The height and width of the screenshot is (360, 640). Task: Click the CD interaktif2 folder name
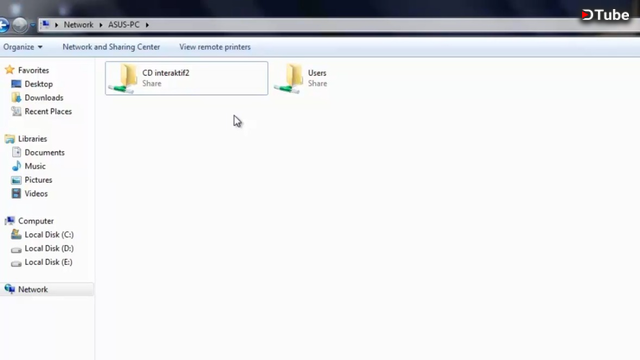pyautogui.click(x=166, y=73)
